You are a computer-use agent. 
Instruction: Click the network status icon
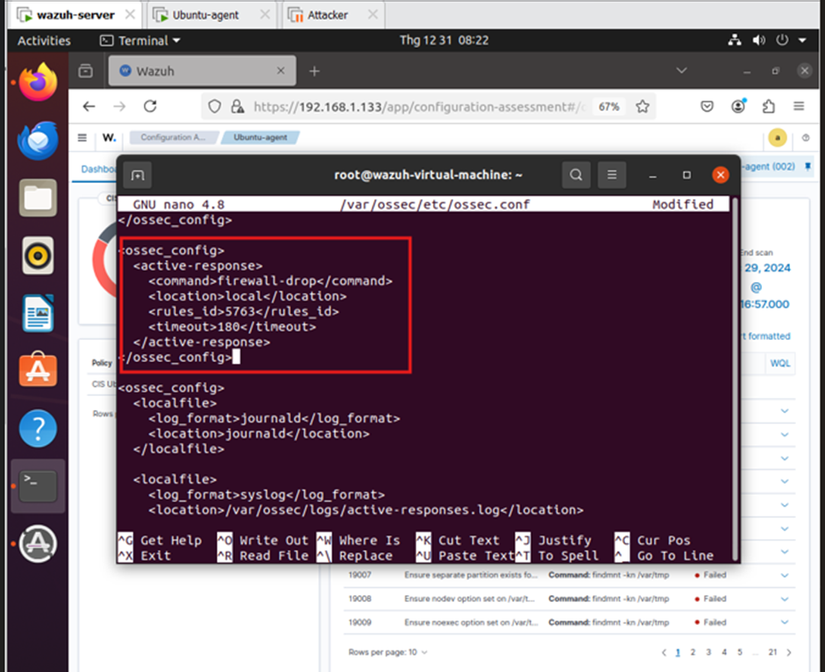(x=735, y=41)
